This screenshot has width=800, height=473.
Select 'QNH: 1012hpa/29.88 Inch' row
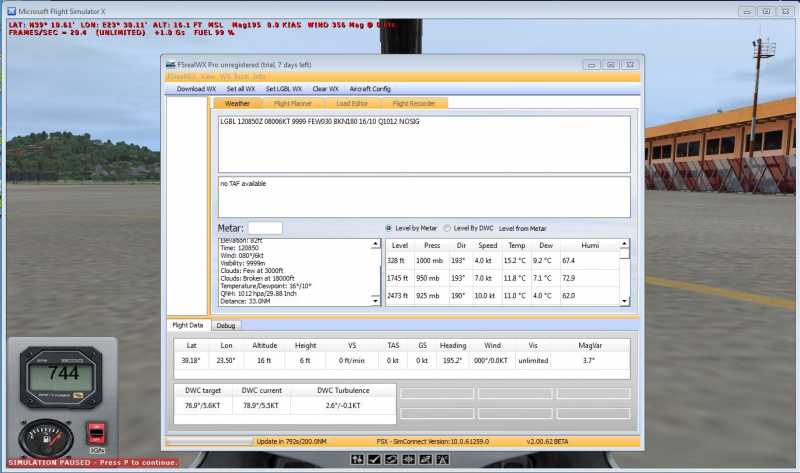258,294
